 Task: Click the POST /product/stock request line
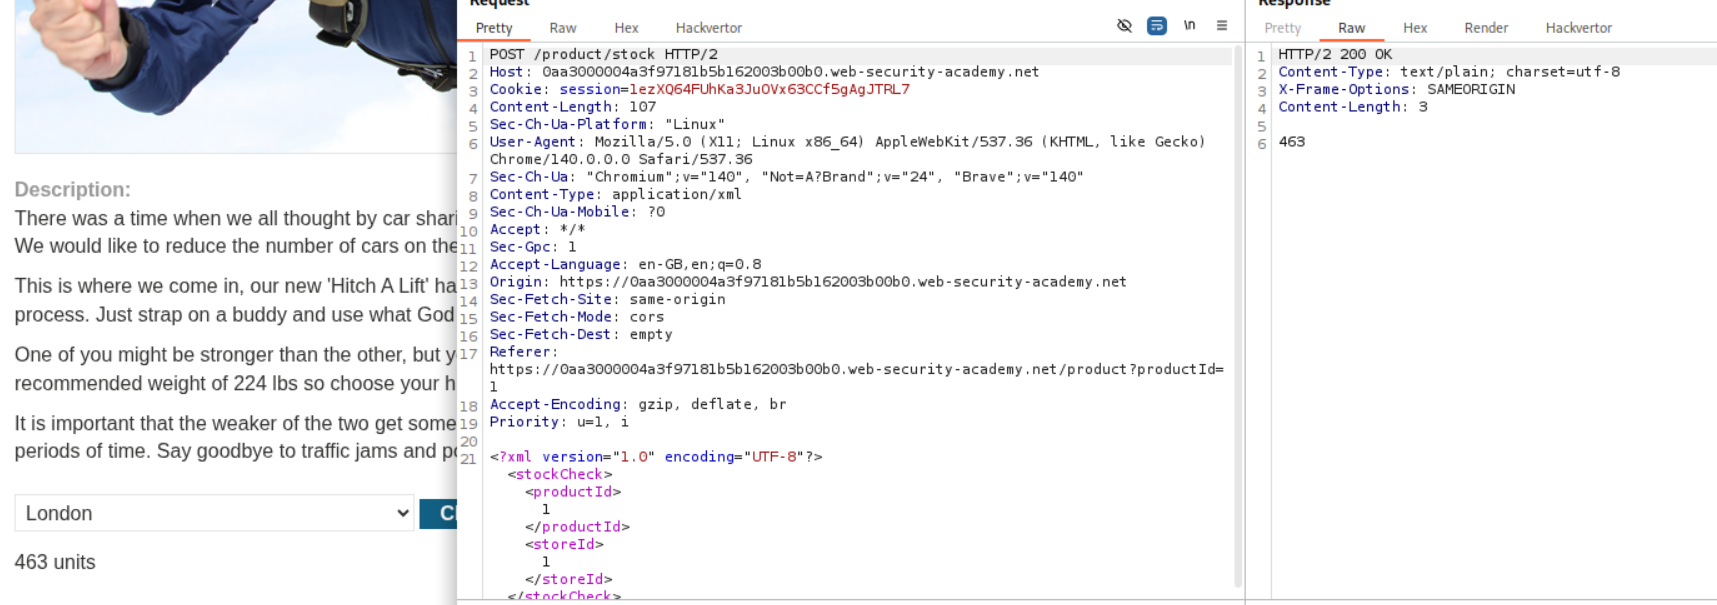coord(603,54)
